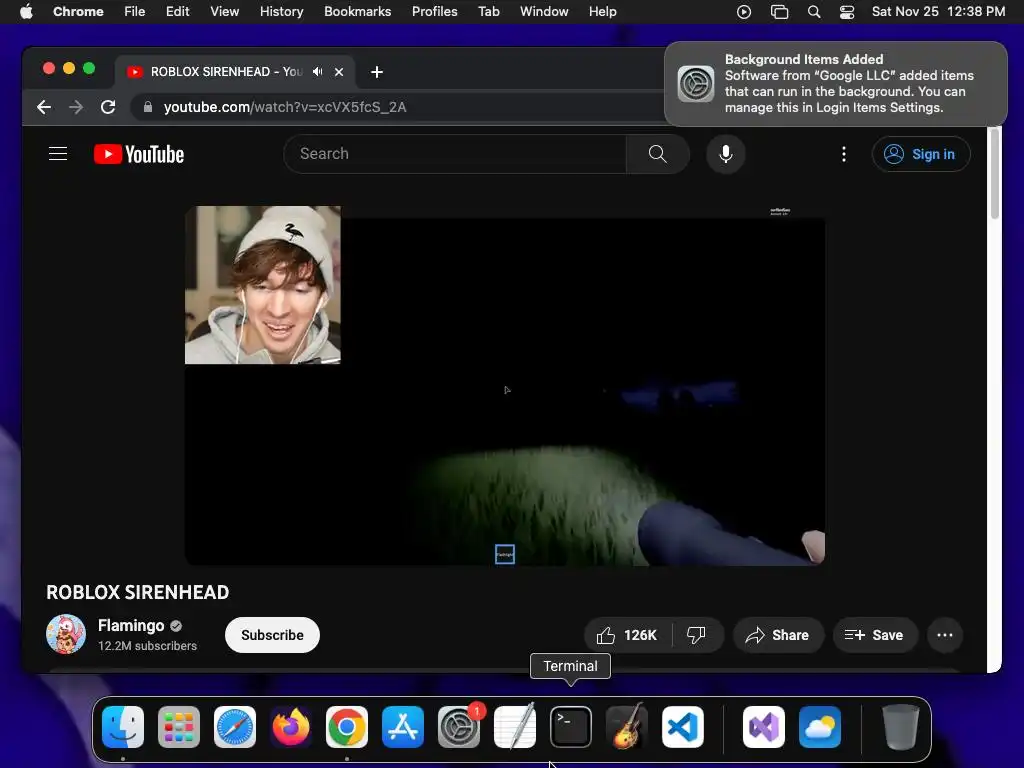Image resolution: width=1024 pixels, height=768 pixels.
Task: Launch Visual Studio Code from Dock
Action: (x=683, y=727)
